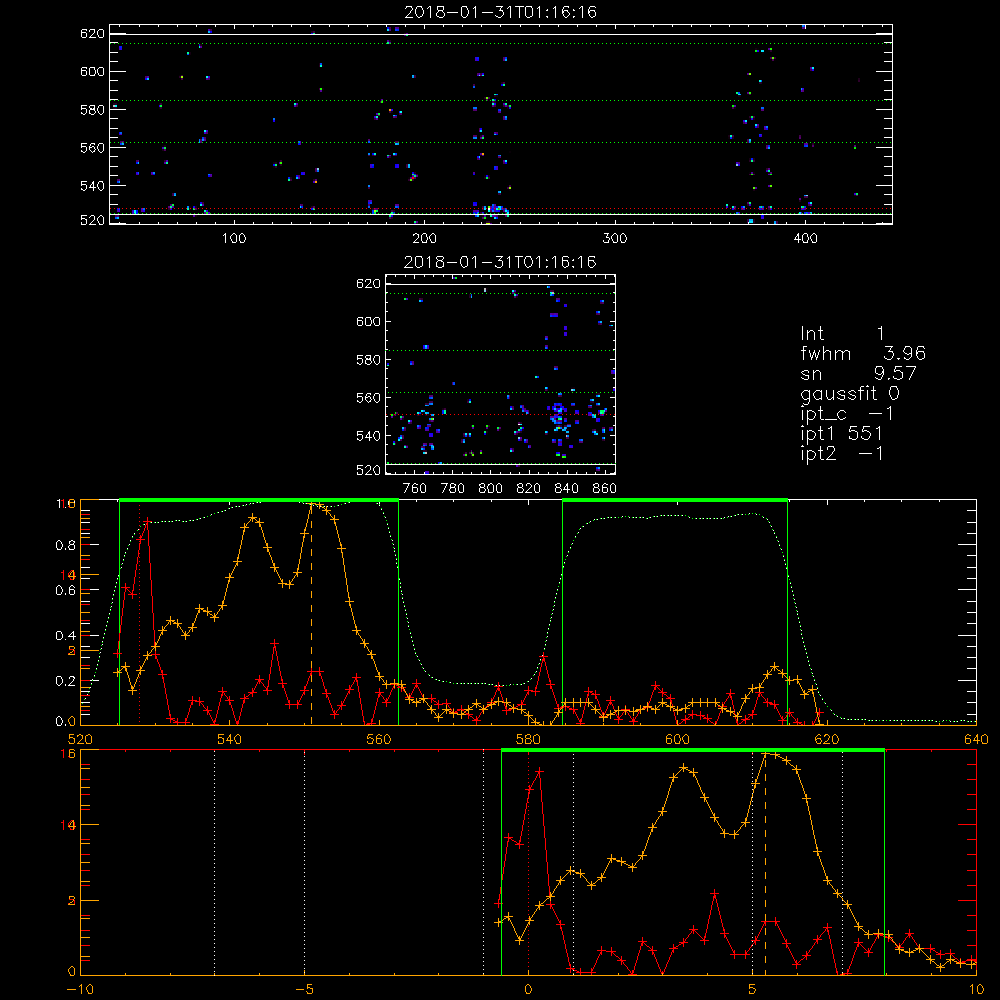Click y-axis label 620 on top image plot
The image size is (1000, 1000).
pos(92,34)
